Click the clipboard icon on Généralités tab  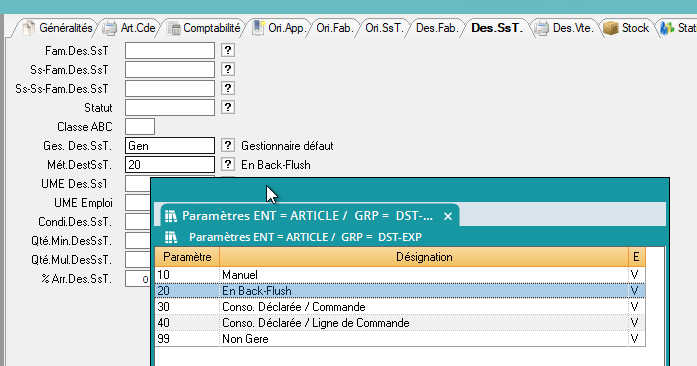(28, 28)
